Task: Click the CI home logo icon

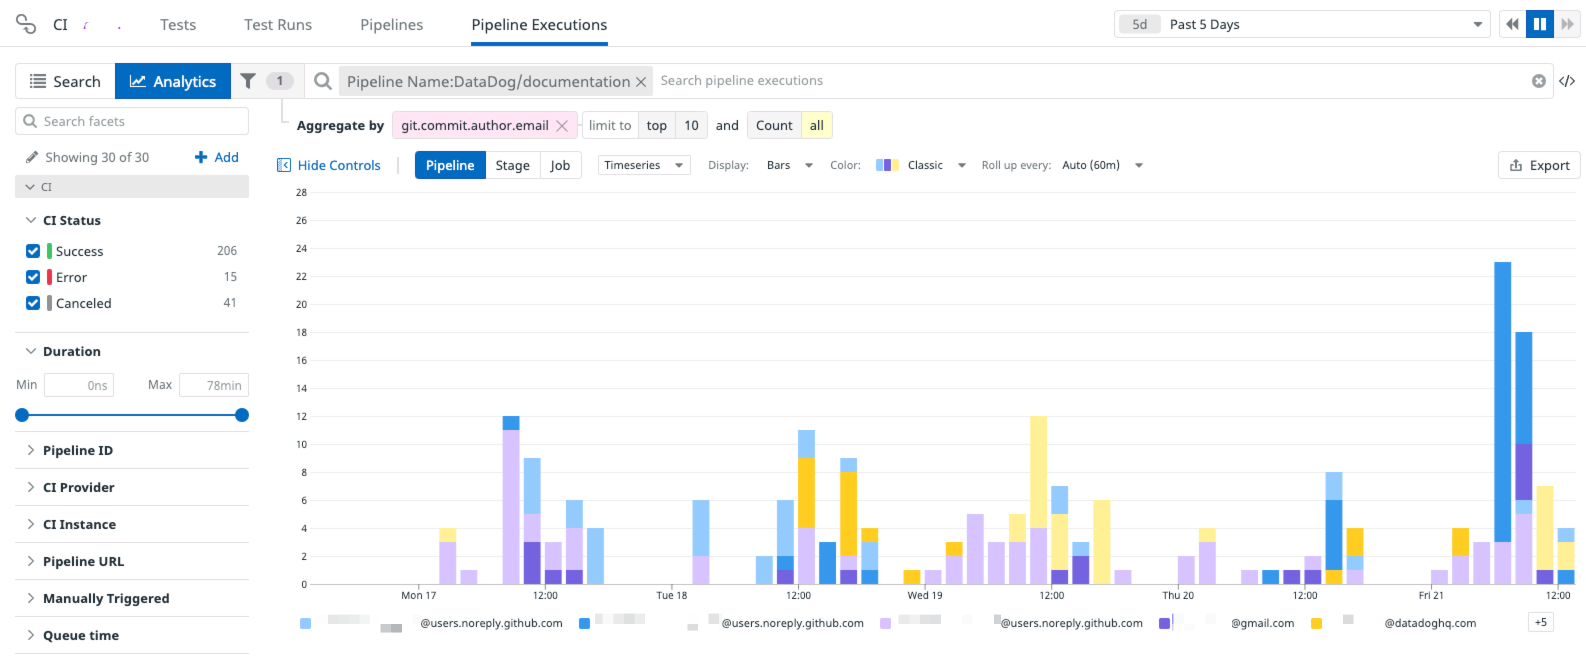Action: tap(26, 24)
